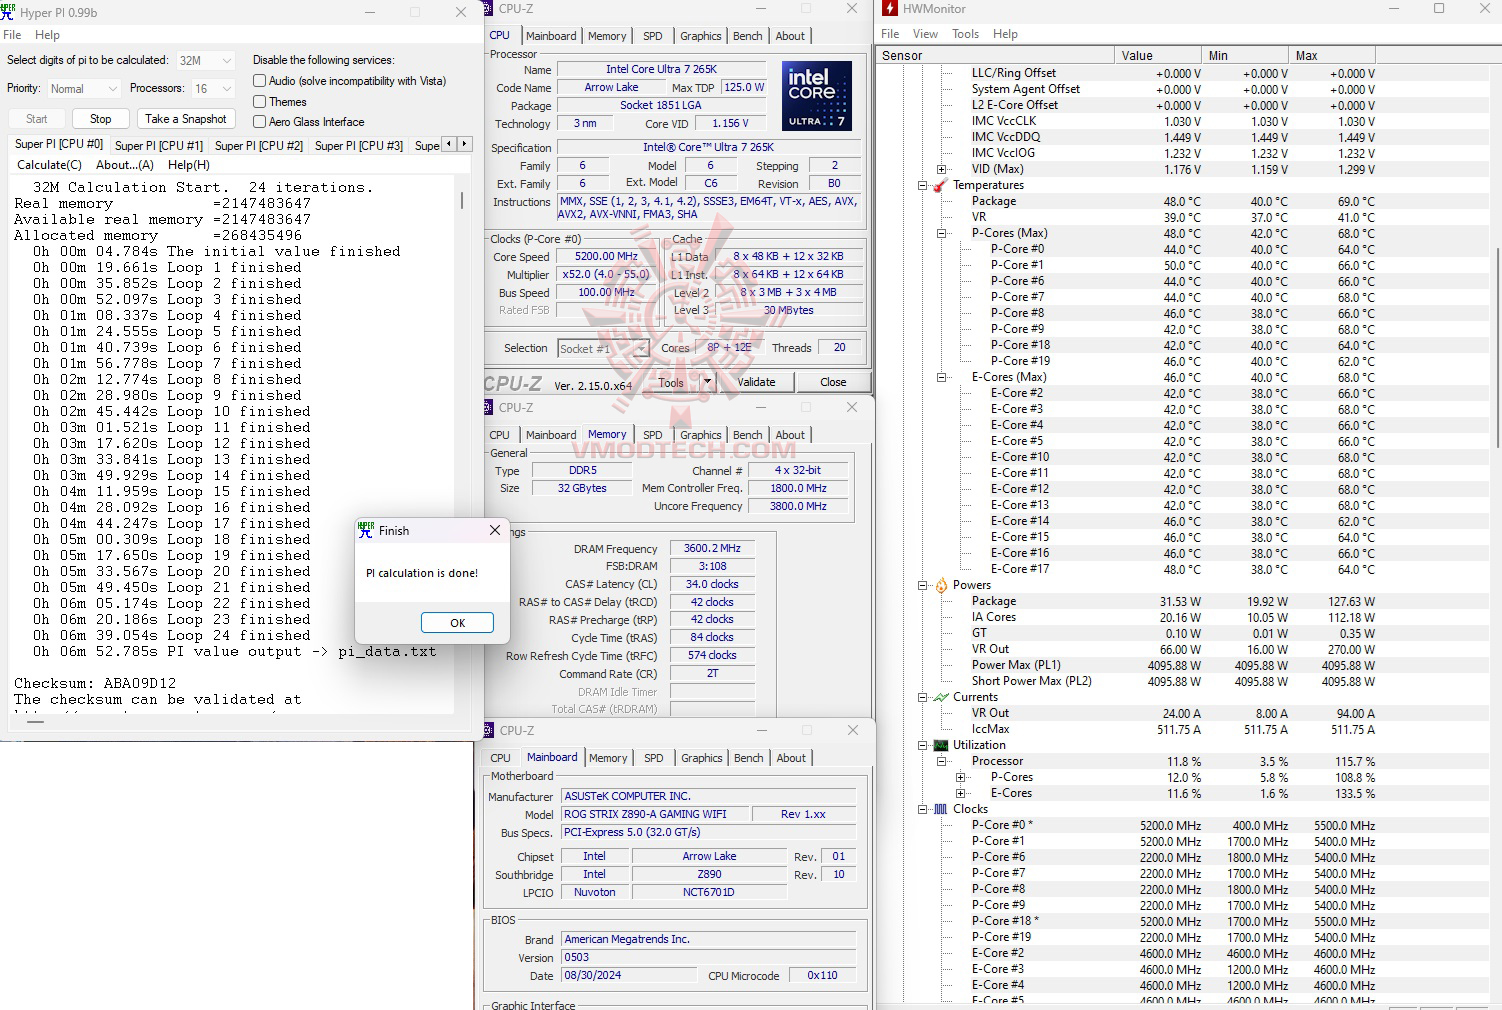Click the Currents icon in HWMonitor tree

pos(940,697)
